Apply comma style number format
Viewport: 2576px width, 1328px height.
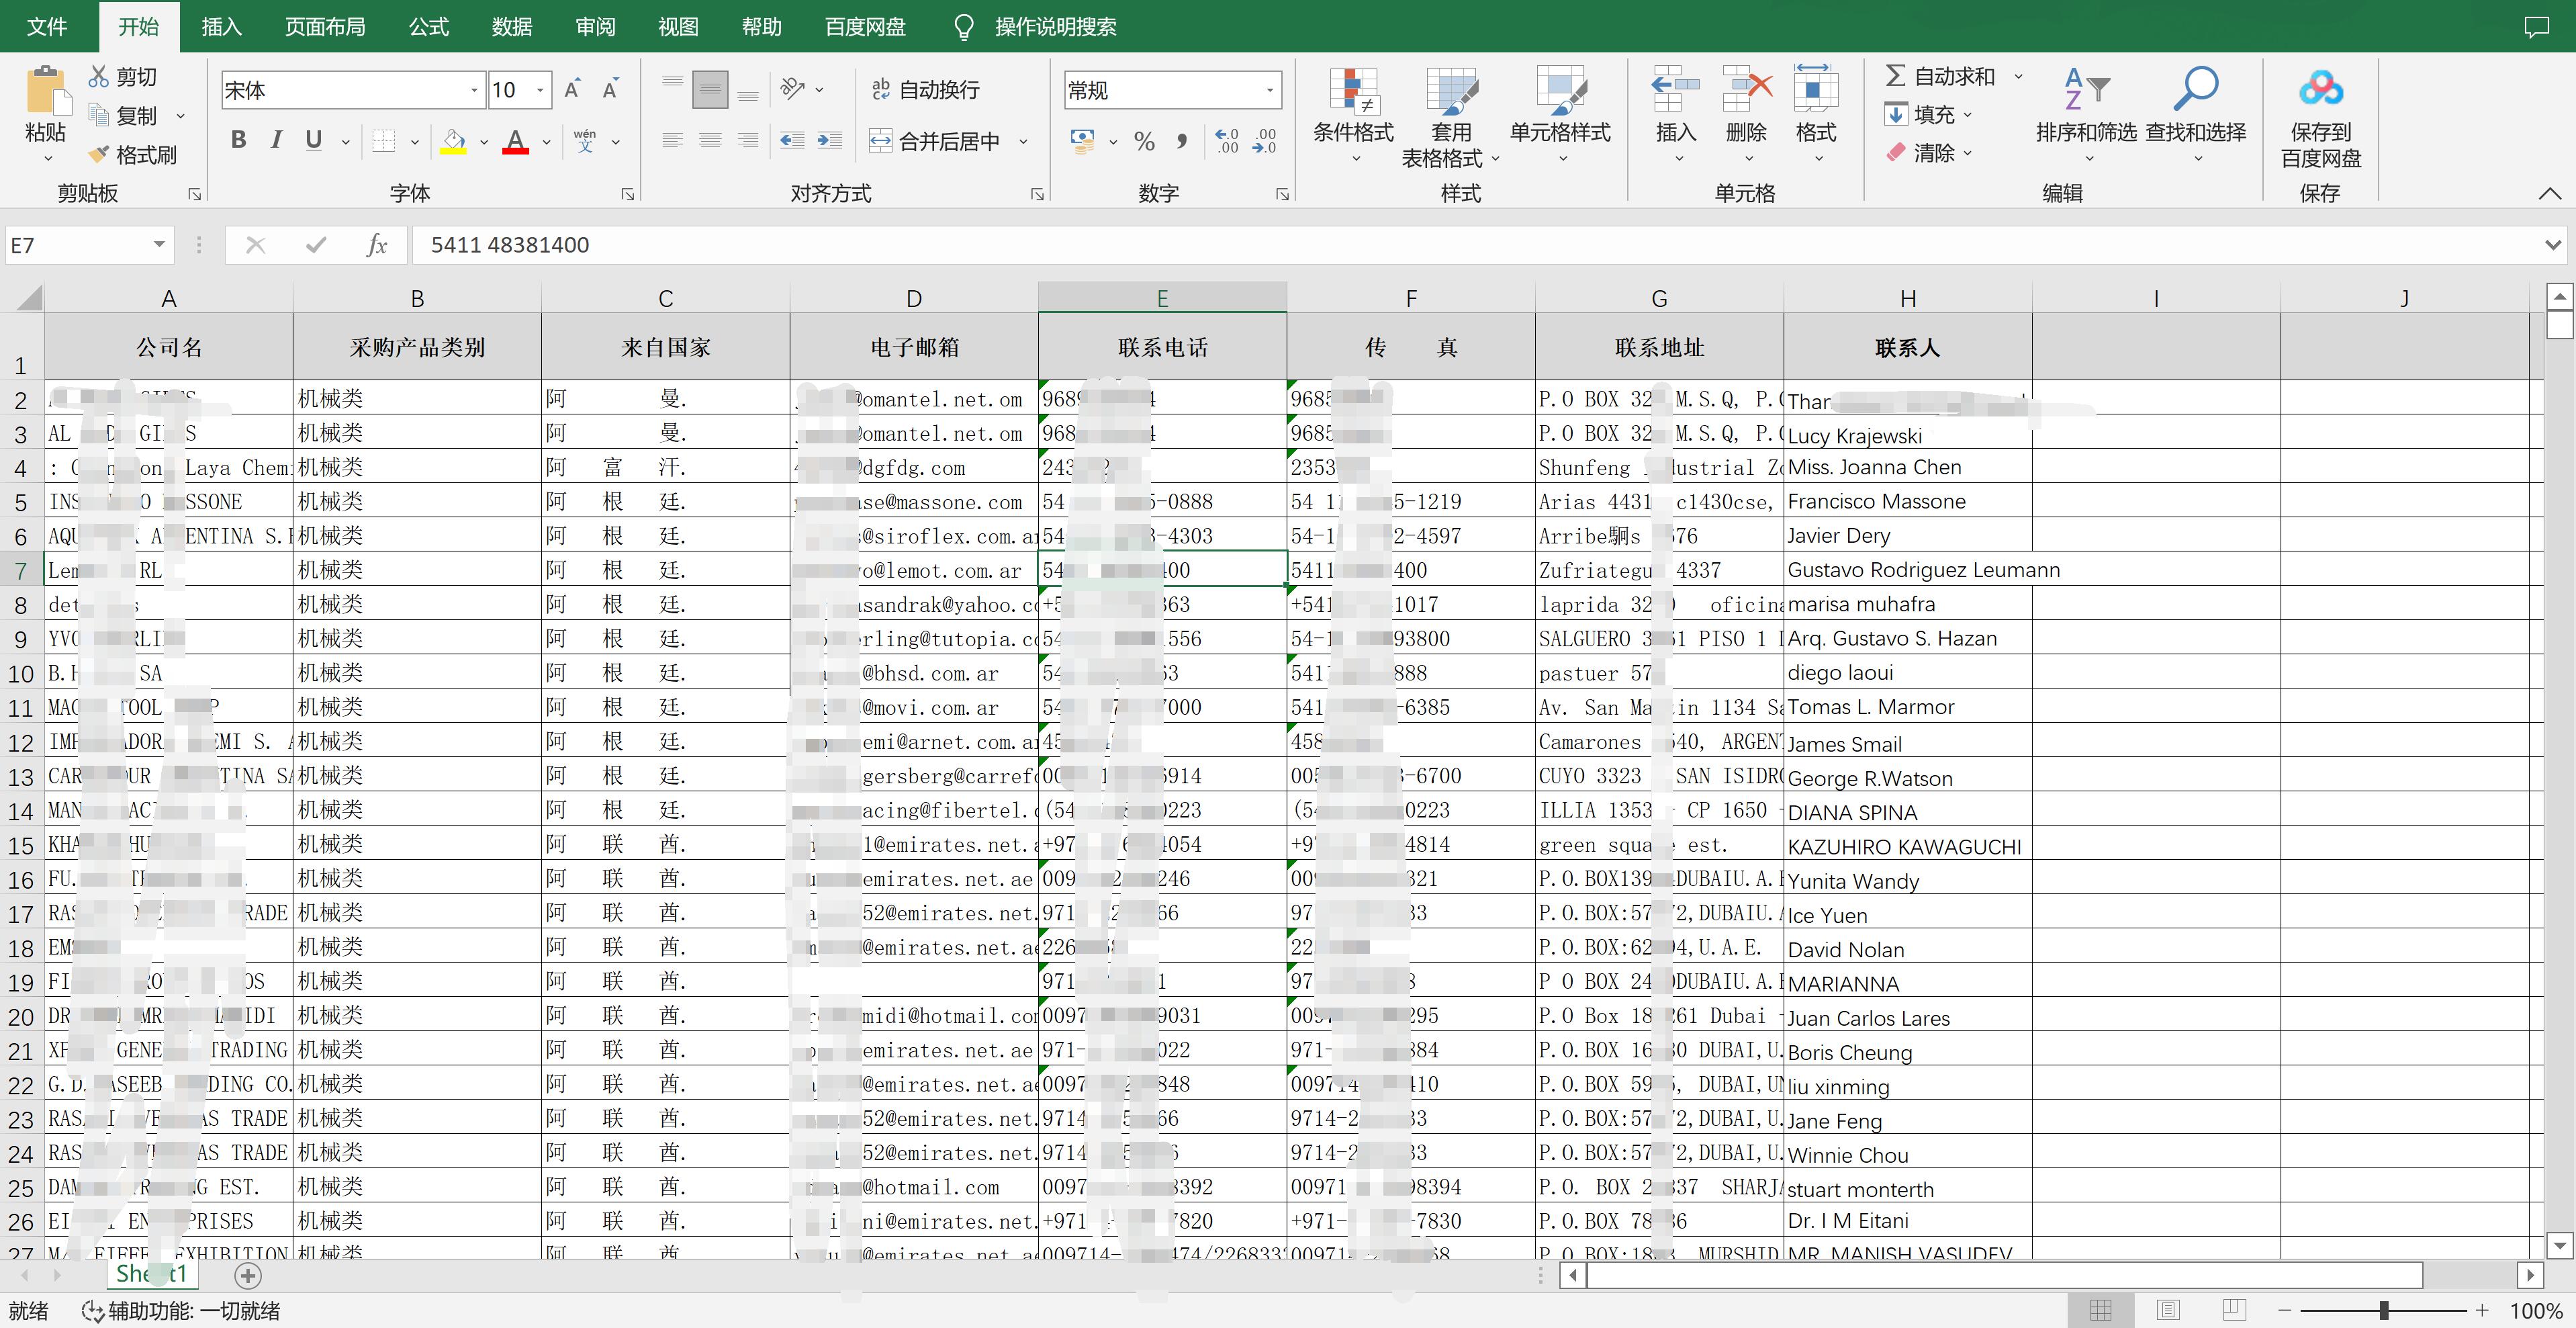point(1182,141)
